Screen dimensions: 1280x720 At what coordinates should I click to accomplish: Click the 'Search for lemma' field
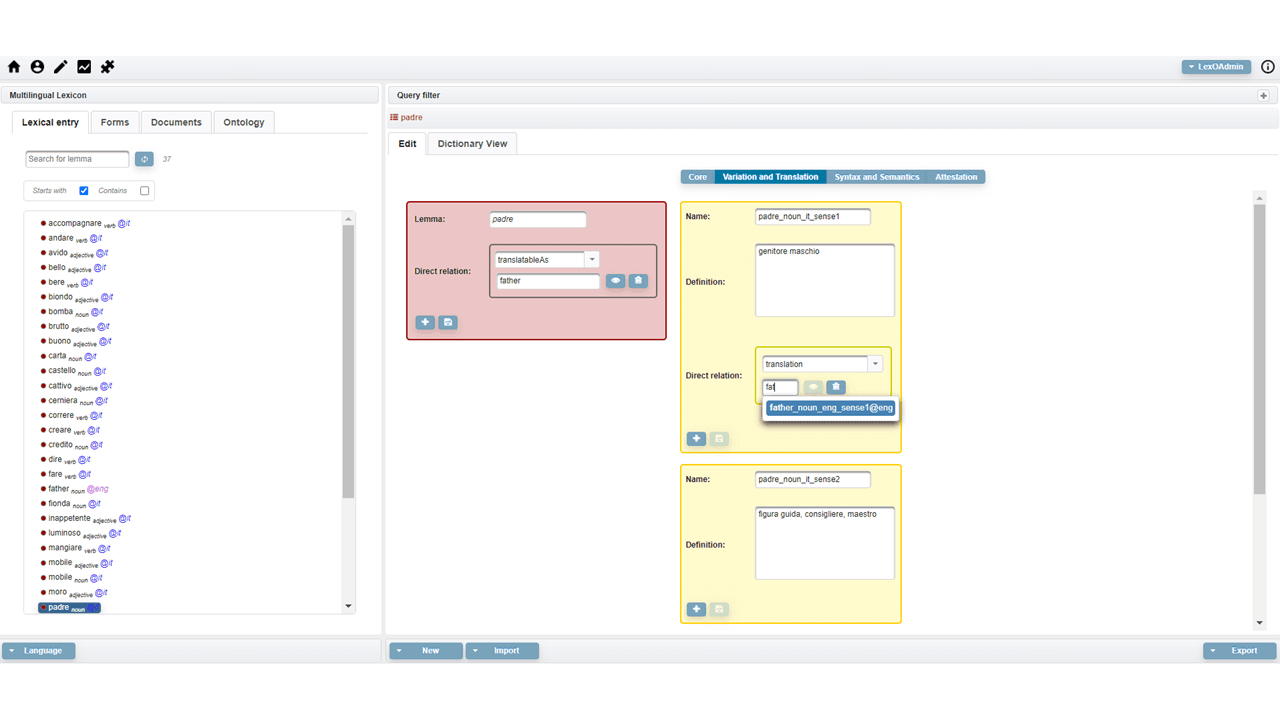coord(77,159)
